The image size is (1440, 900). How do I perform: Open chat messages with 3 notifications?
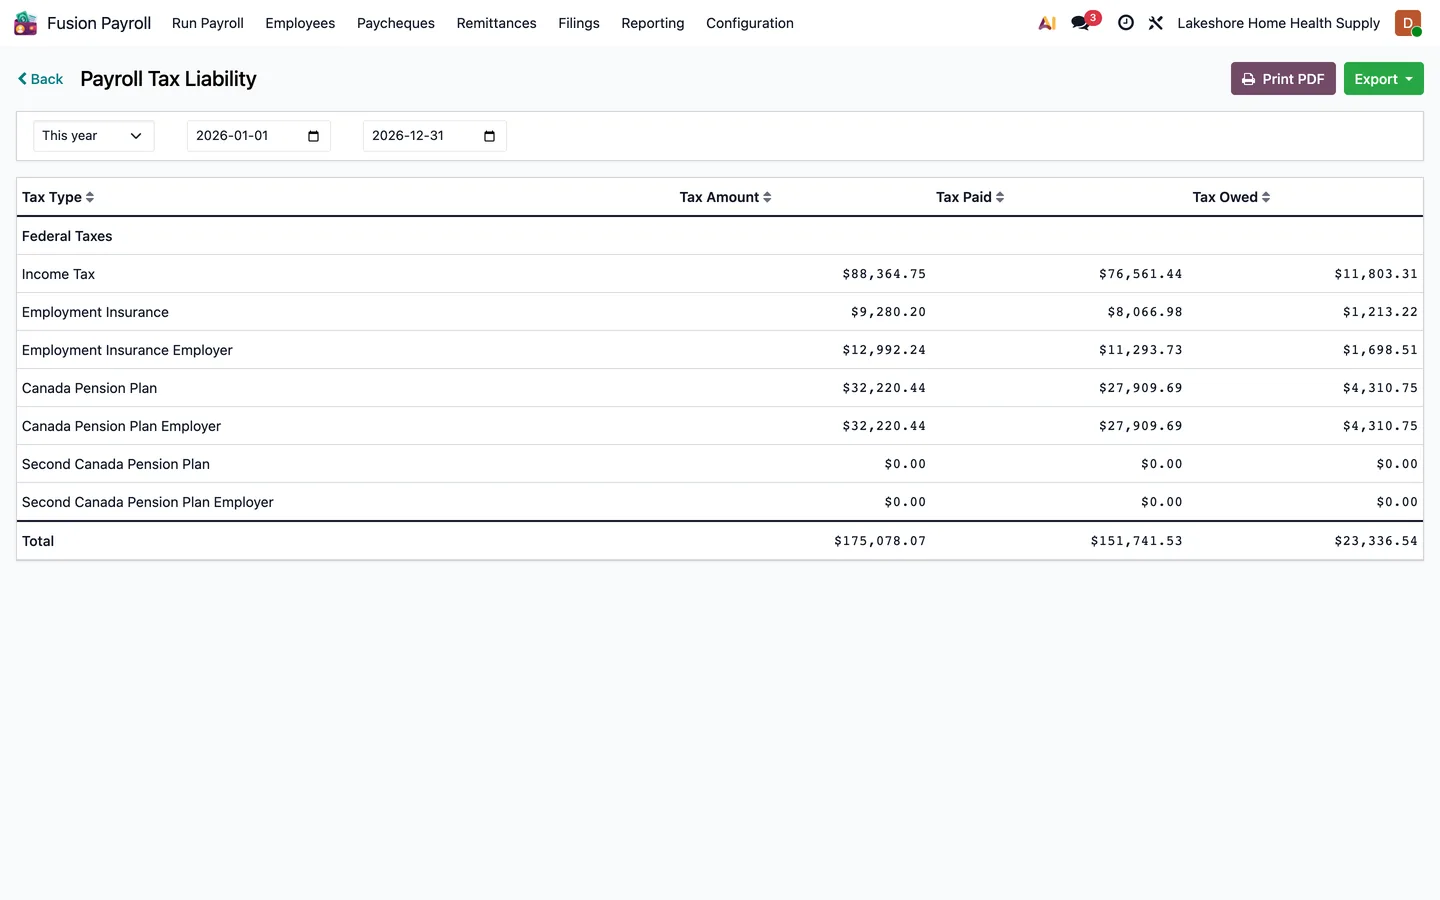point(1084,22)
